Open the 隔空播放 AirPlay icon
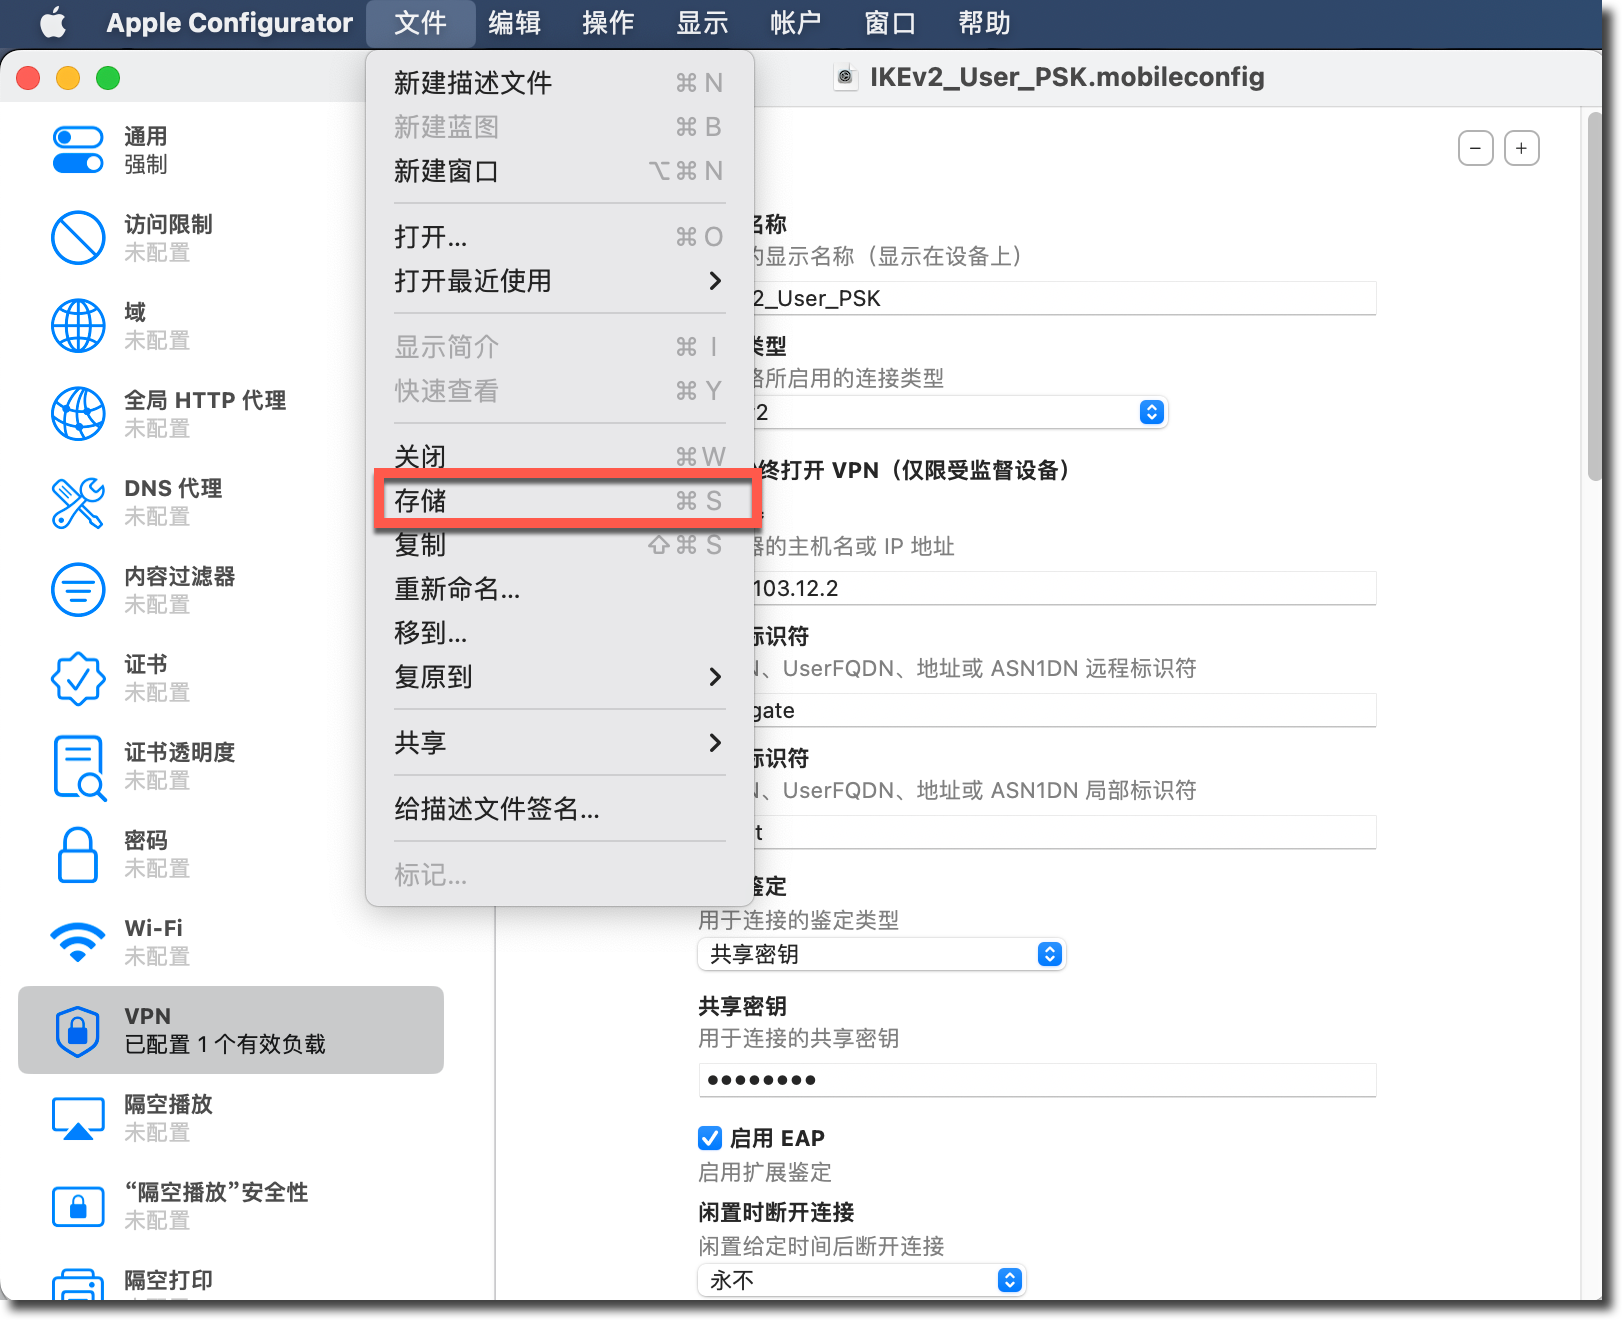This screenshot has height=1320, width=1622. [x=78, y=1118]
